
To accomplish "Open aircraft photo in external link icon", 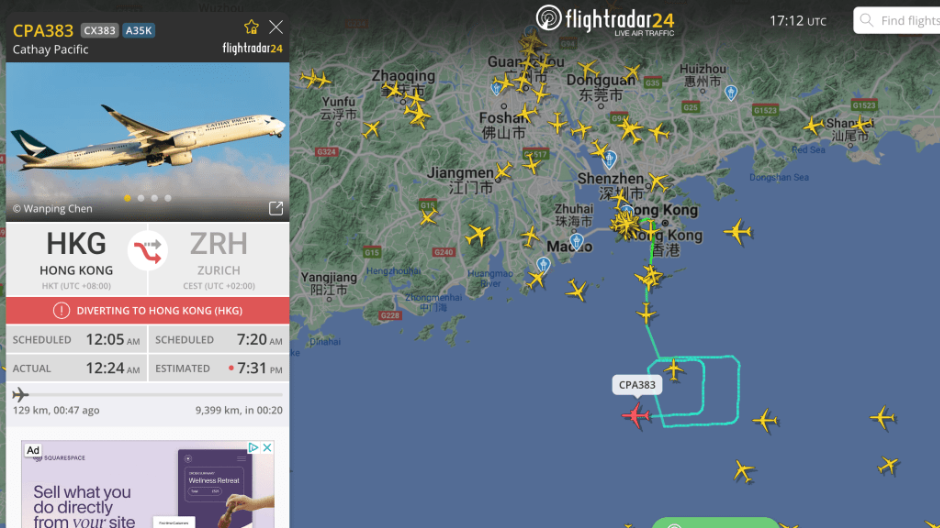I will click(x=276, y=208).
